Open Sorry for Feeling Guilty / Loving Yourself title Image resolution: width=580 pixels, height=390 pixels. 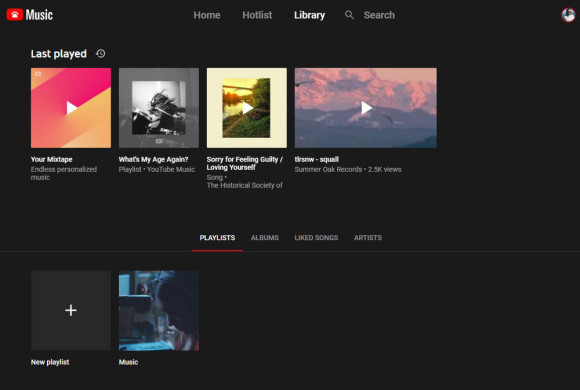(x=245, y=163)
